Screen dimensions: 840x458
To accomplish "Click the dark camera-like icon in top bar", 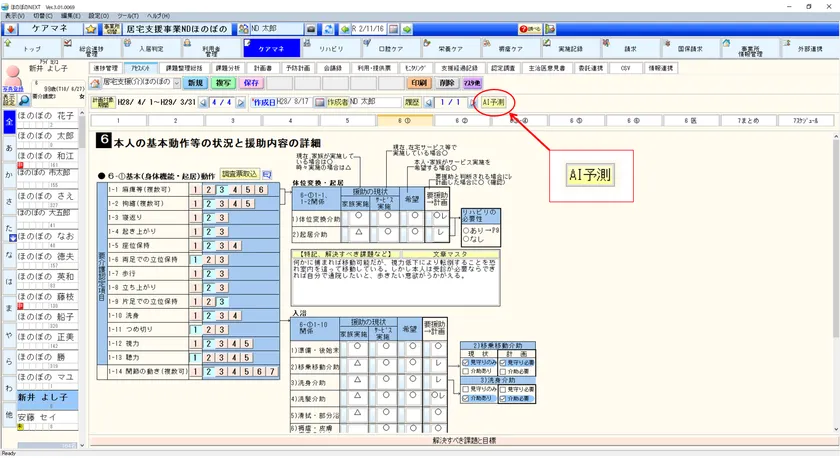I will point(311,29).
